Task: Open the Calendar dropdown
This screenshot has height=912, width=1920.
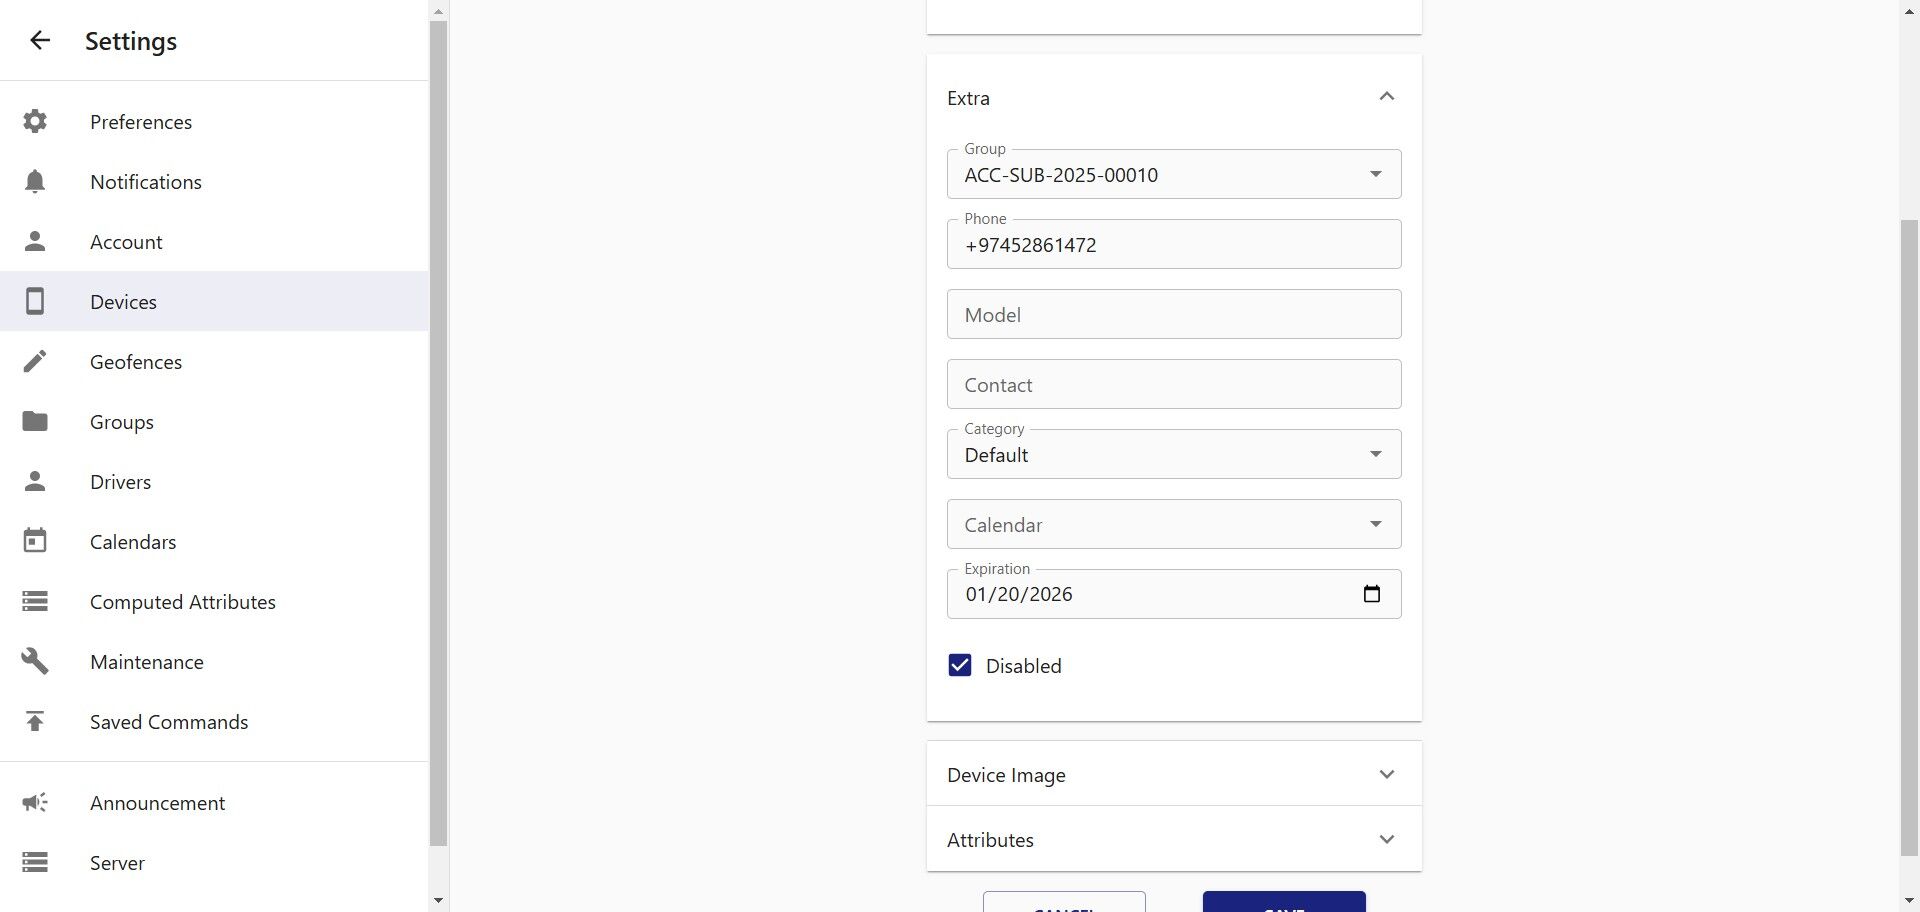Action: coord(1174,524)
